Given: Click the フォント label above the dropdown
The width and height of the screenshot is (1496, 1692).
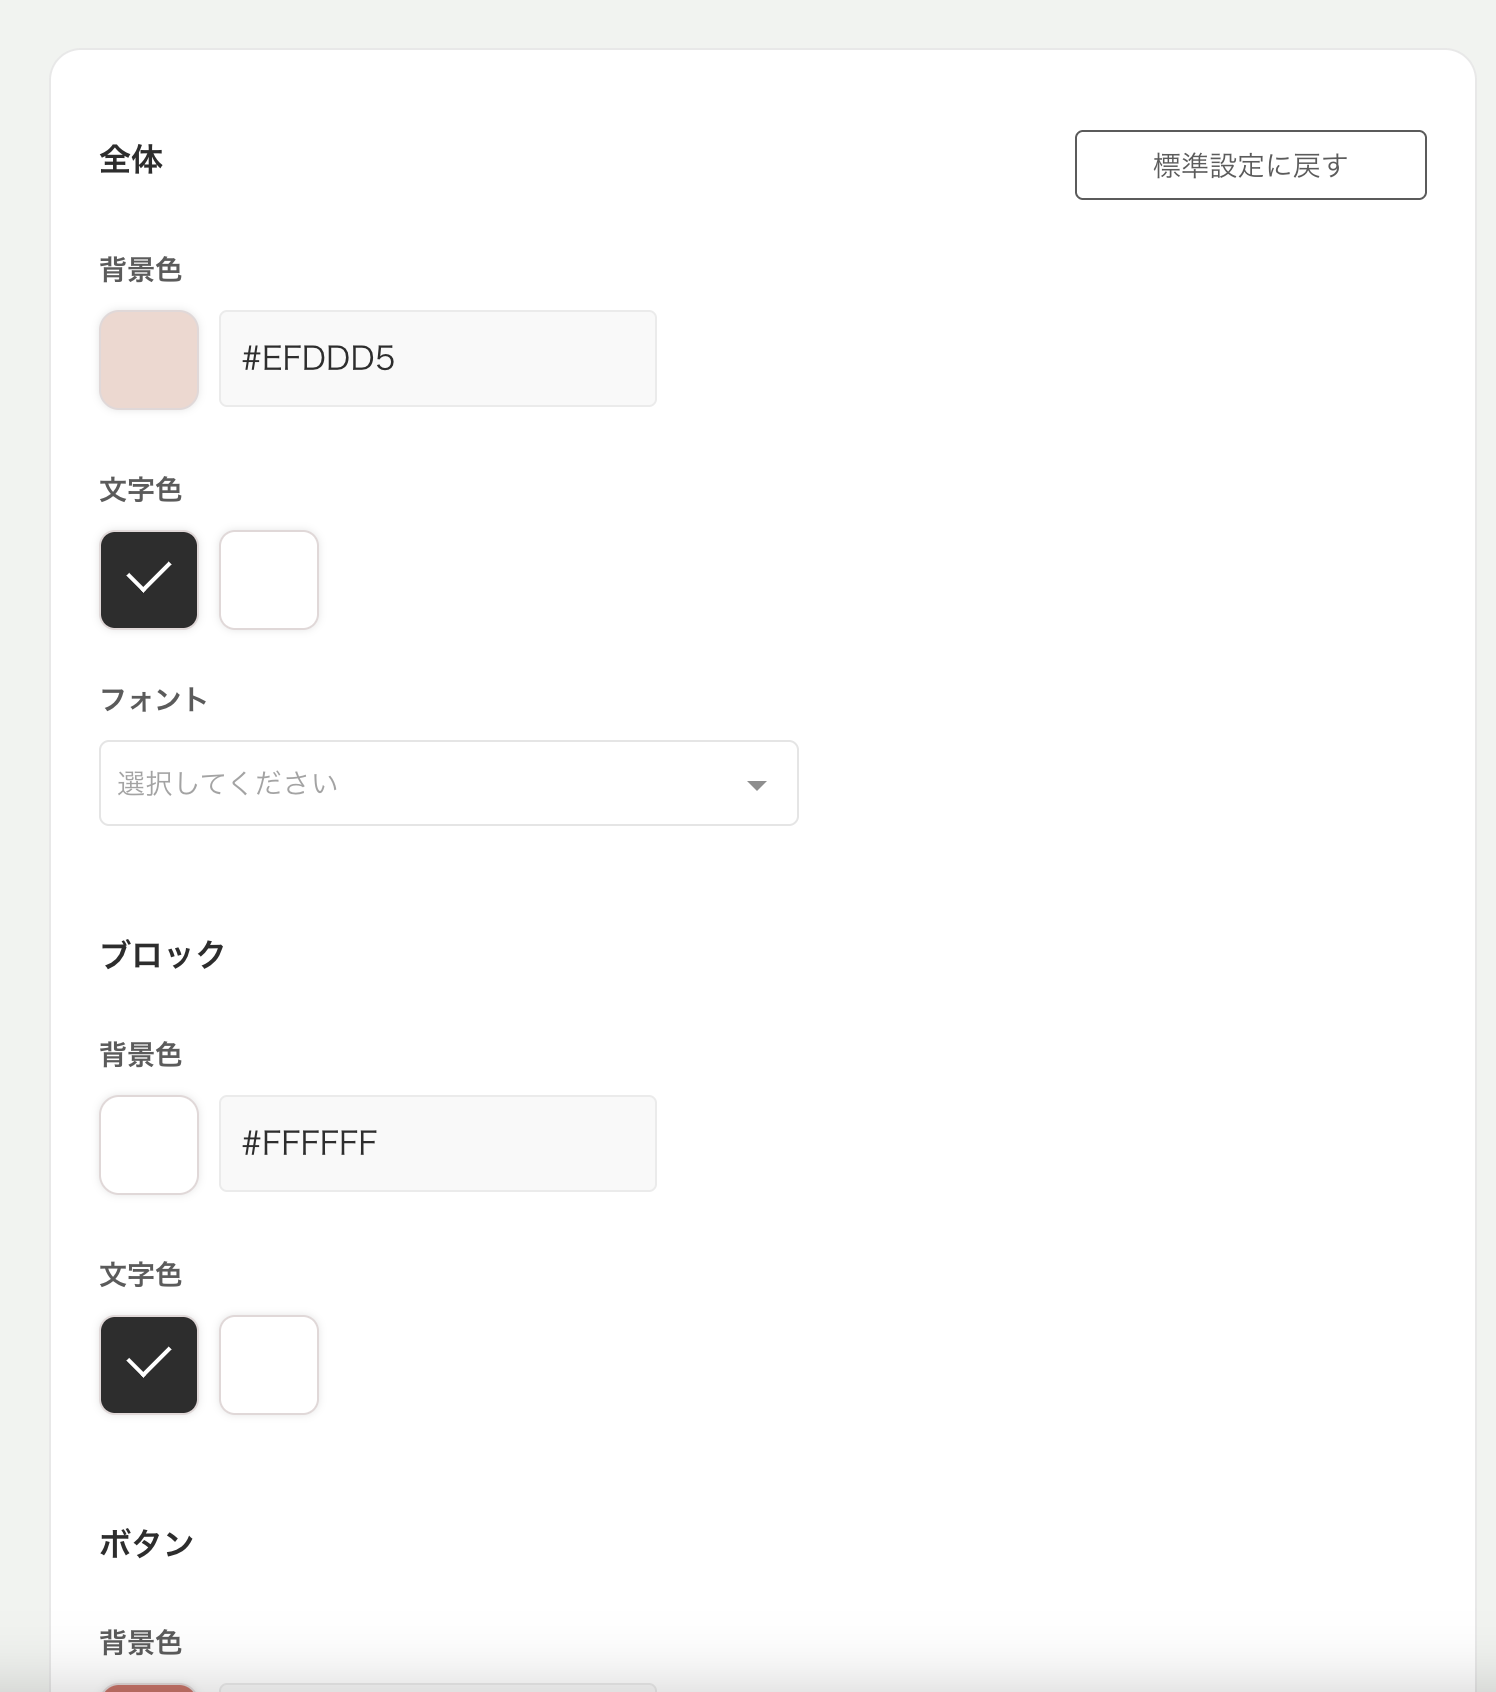Looking at the screenshot, I should click(152, 699).
